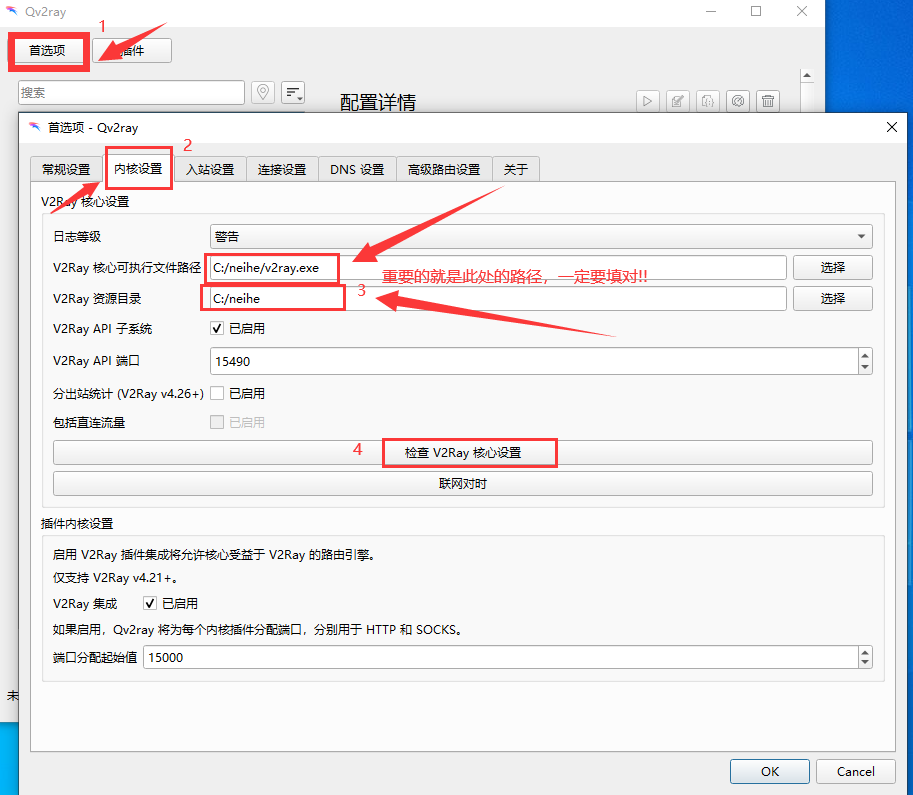Expand the 日志等级 dropdown showing 警告
The width and height of the screenshot is (913, 795).
click(541, 236)
